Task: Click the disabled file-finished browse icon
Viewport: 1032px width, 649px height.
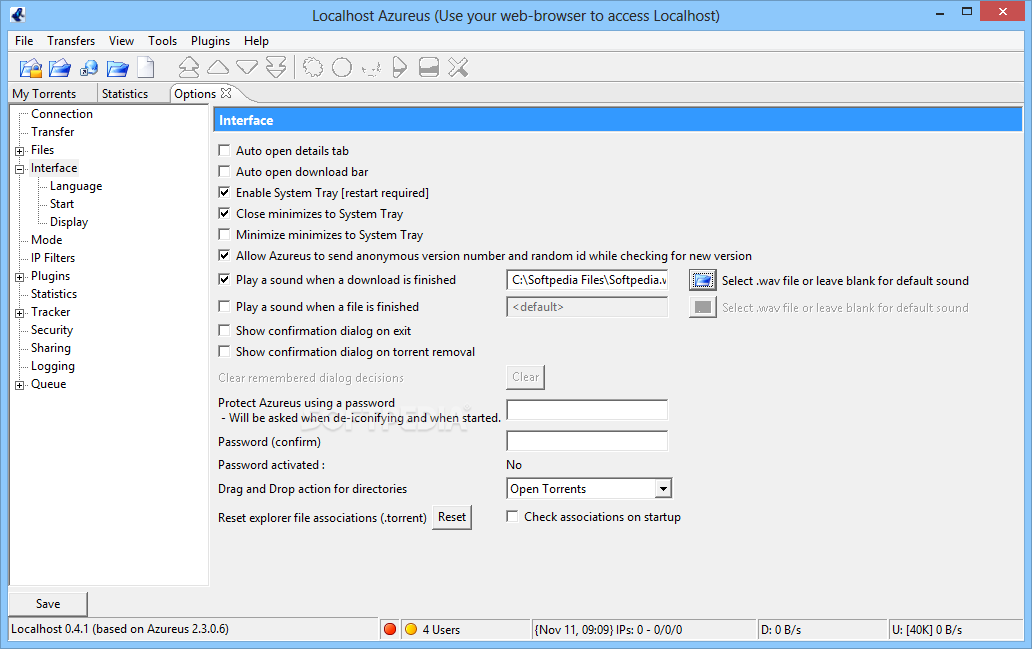Action: point(703,307)
